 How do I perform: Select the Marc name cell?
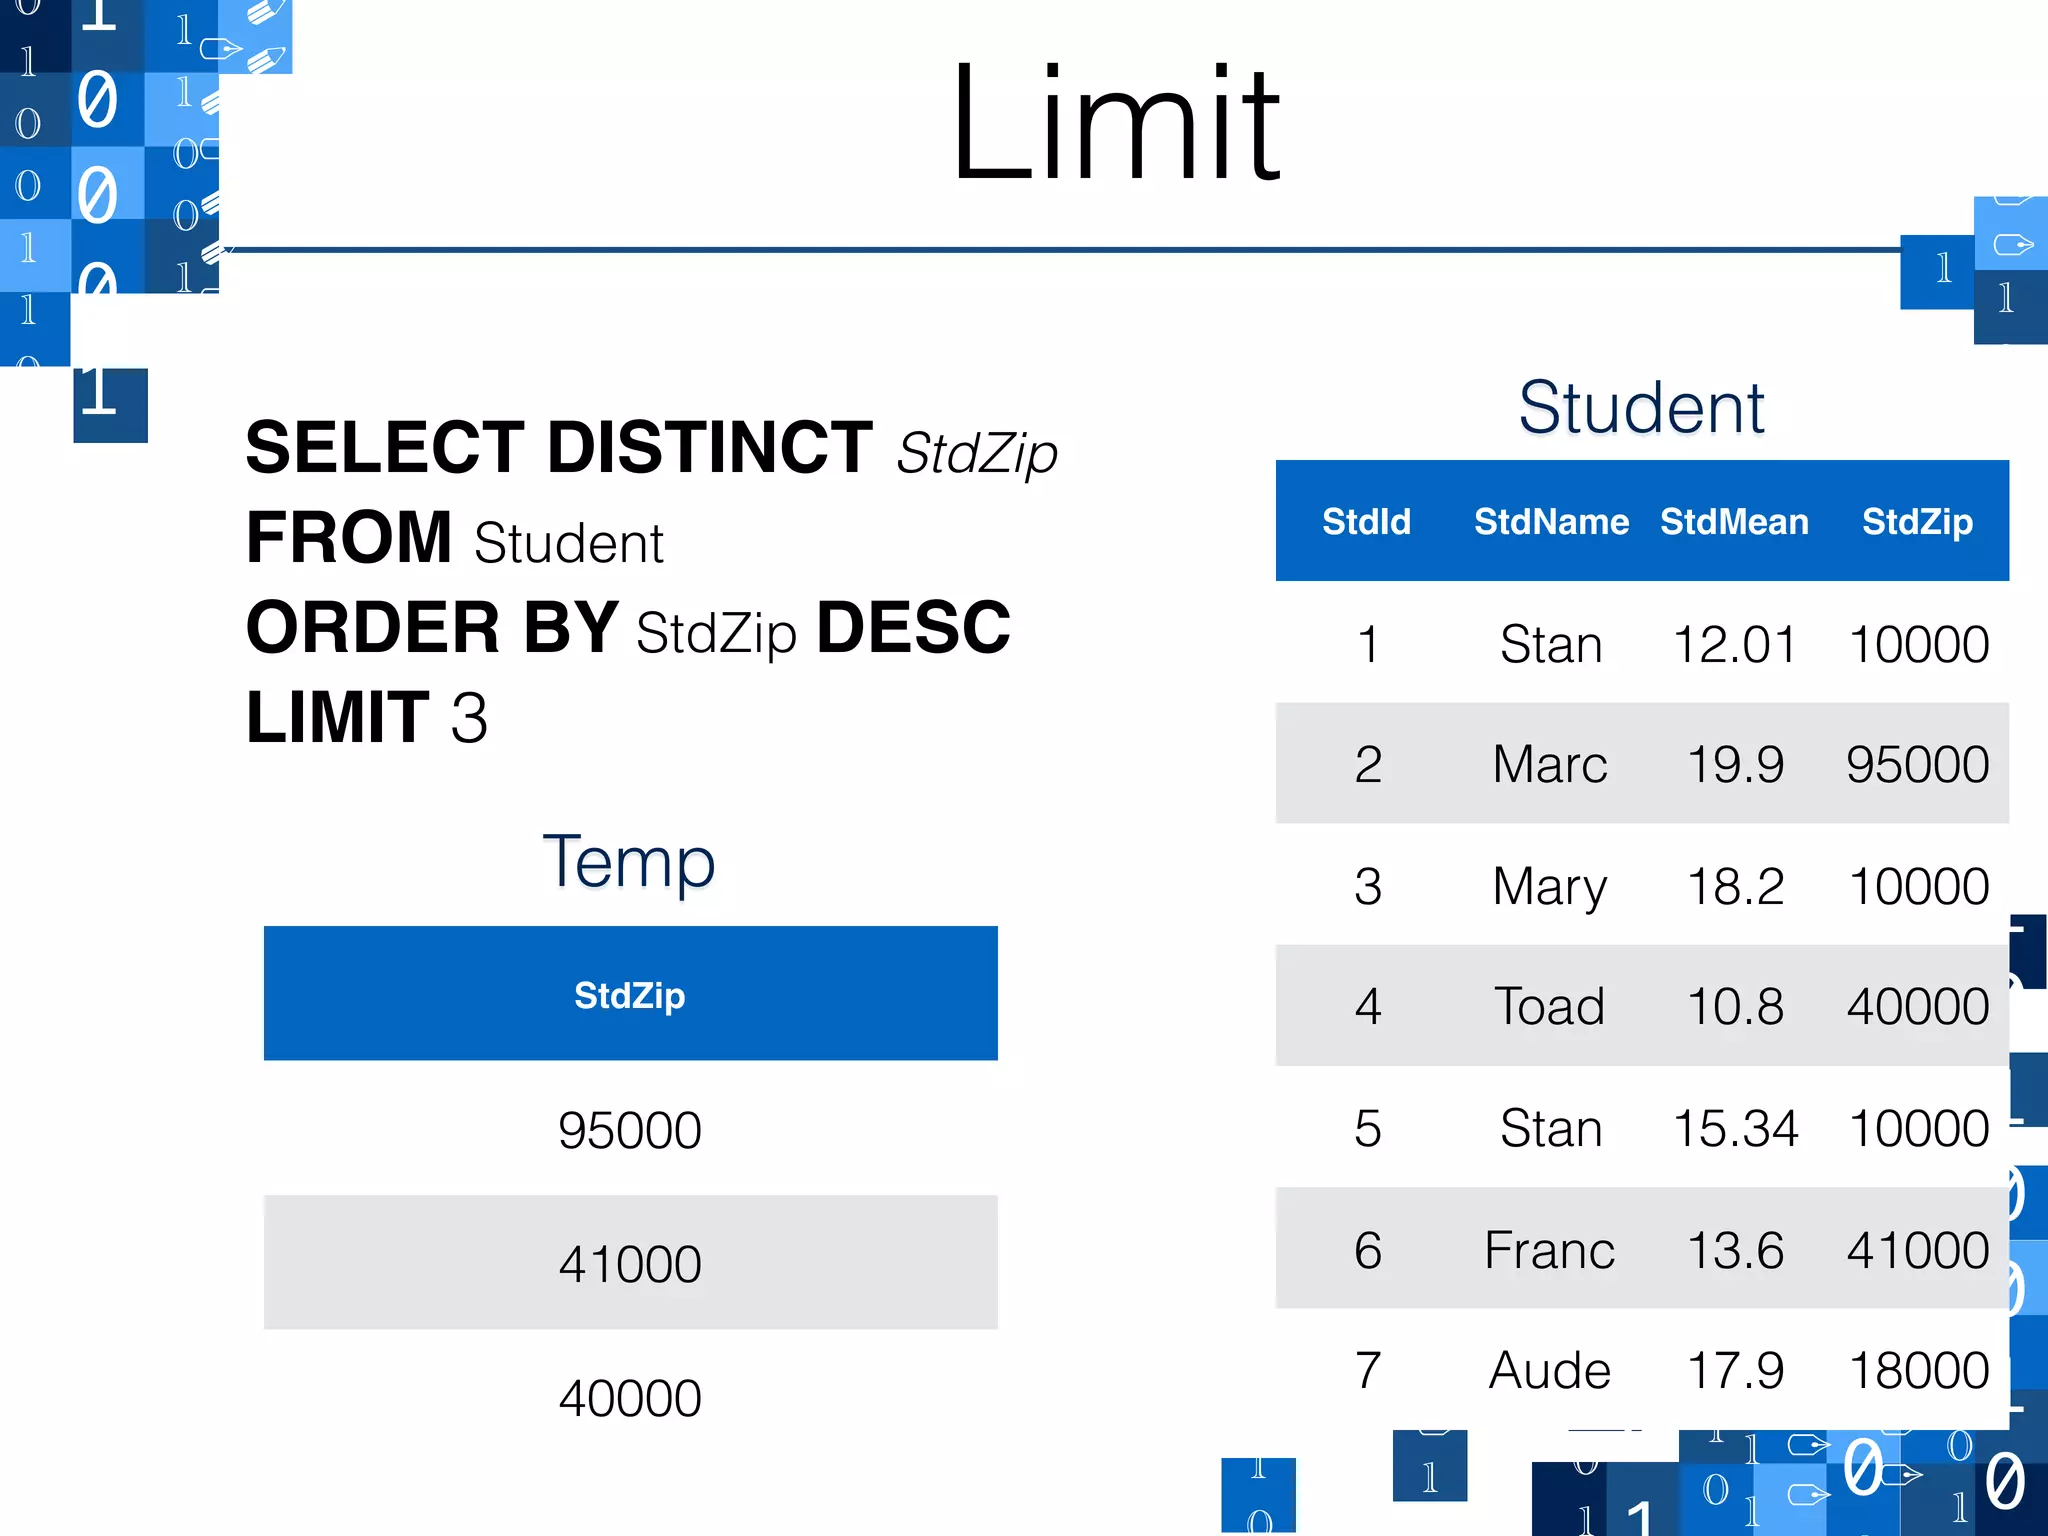click(1550, 765)
